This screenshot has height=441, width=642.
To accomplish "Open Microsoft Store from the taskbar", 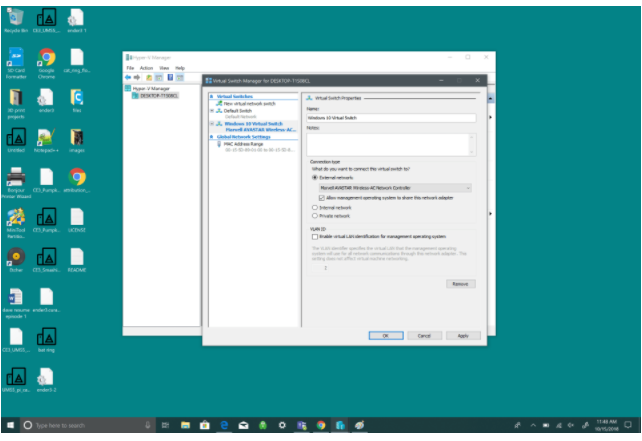I will [204, 425].
